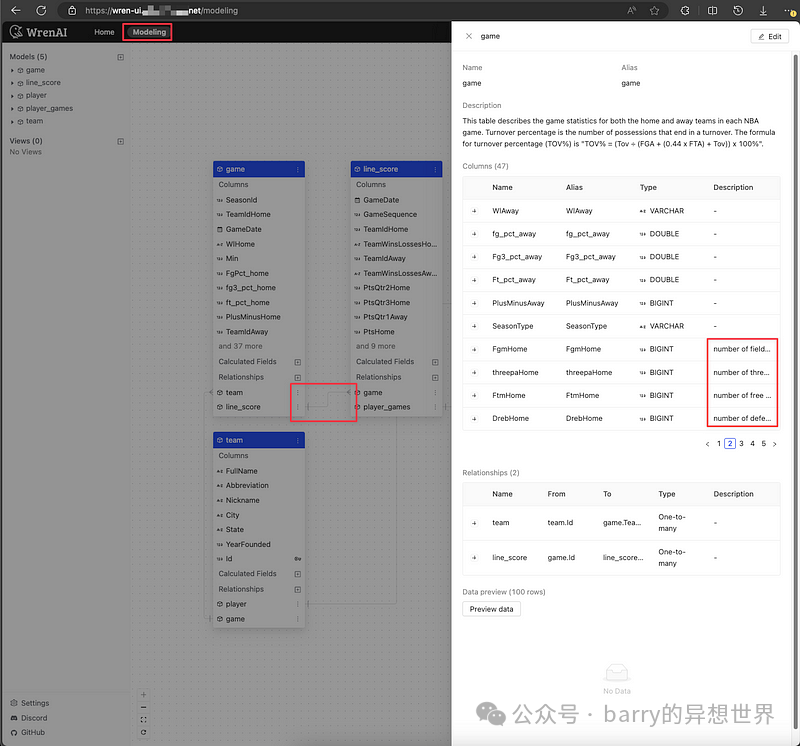Image resolution: width=800 pixels, height=746 pixels.
Task: Close the game details panel
Action: click(468, 36)
